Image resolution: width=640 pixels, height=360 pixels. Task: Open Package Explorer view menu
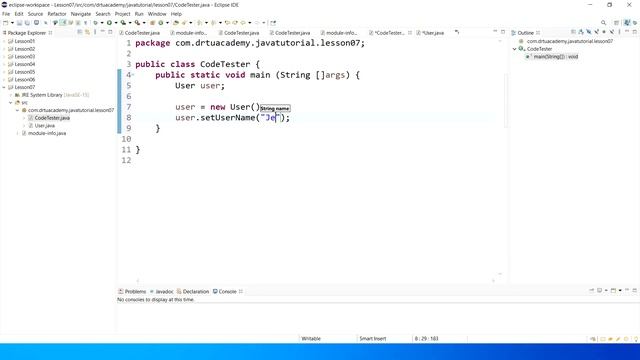click(95, 32)
